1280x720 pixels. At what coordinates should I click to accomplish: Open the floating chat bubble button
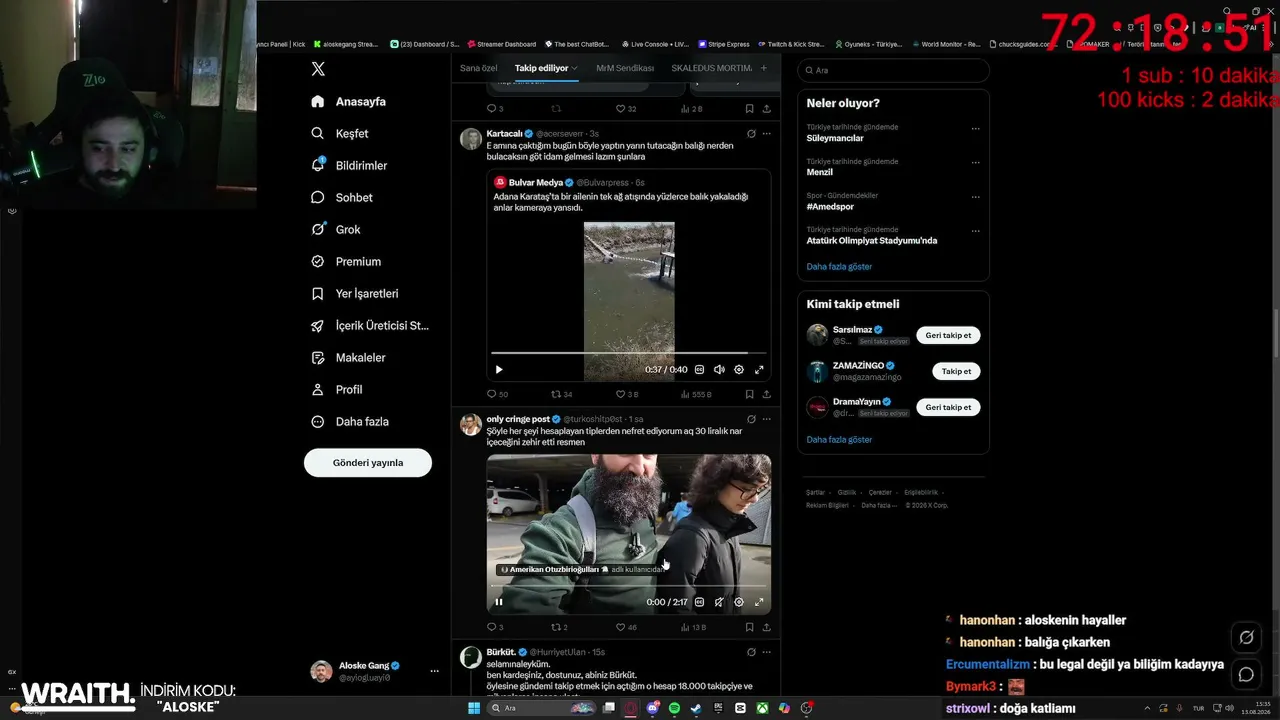(x=1246, y=674)
